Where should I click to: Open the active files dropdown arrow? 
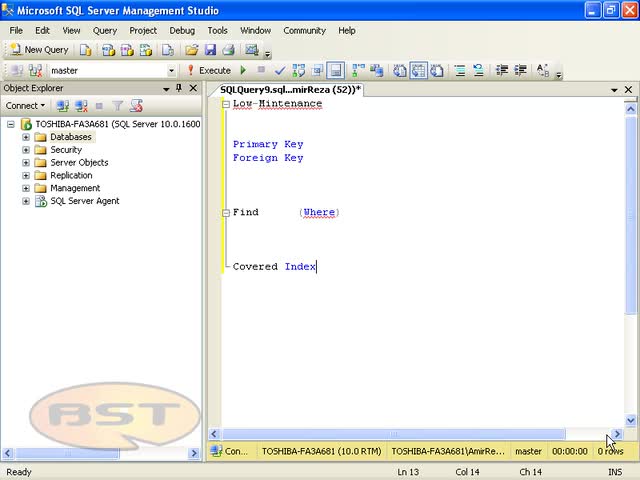click(x=614, y=90)
